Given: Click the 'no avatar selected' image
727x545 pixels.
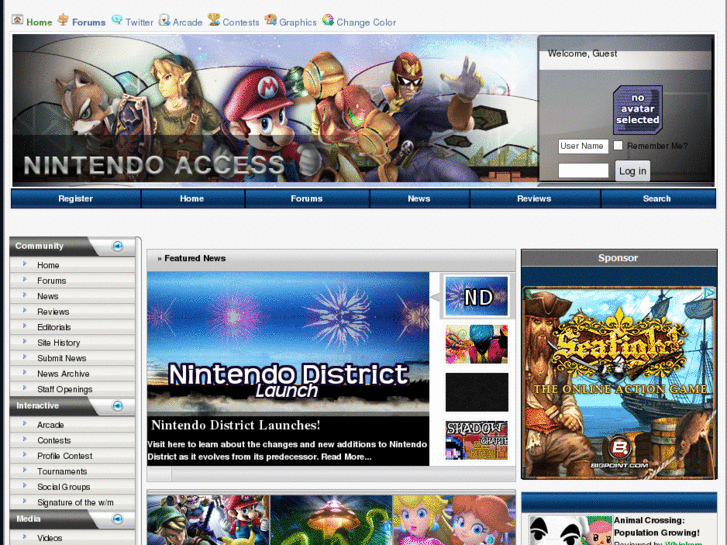Looking at the screenshot, I should (x=638, y=109).
